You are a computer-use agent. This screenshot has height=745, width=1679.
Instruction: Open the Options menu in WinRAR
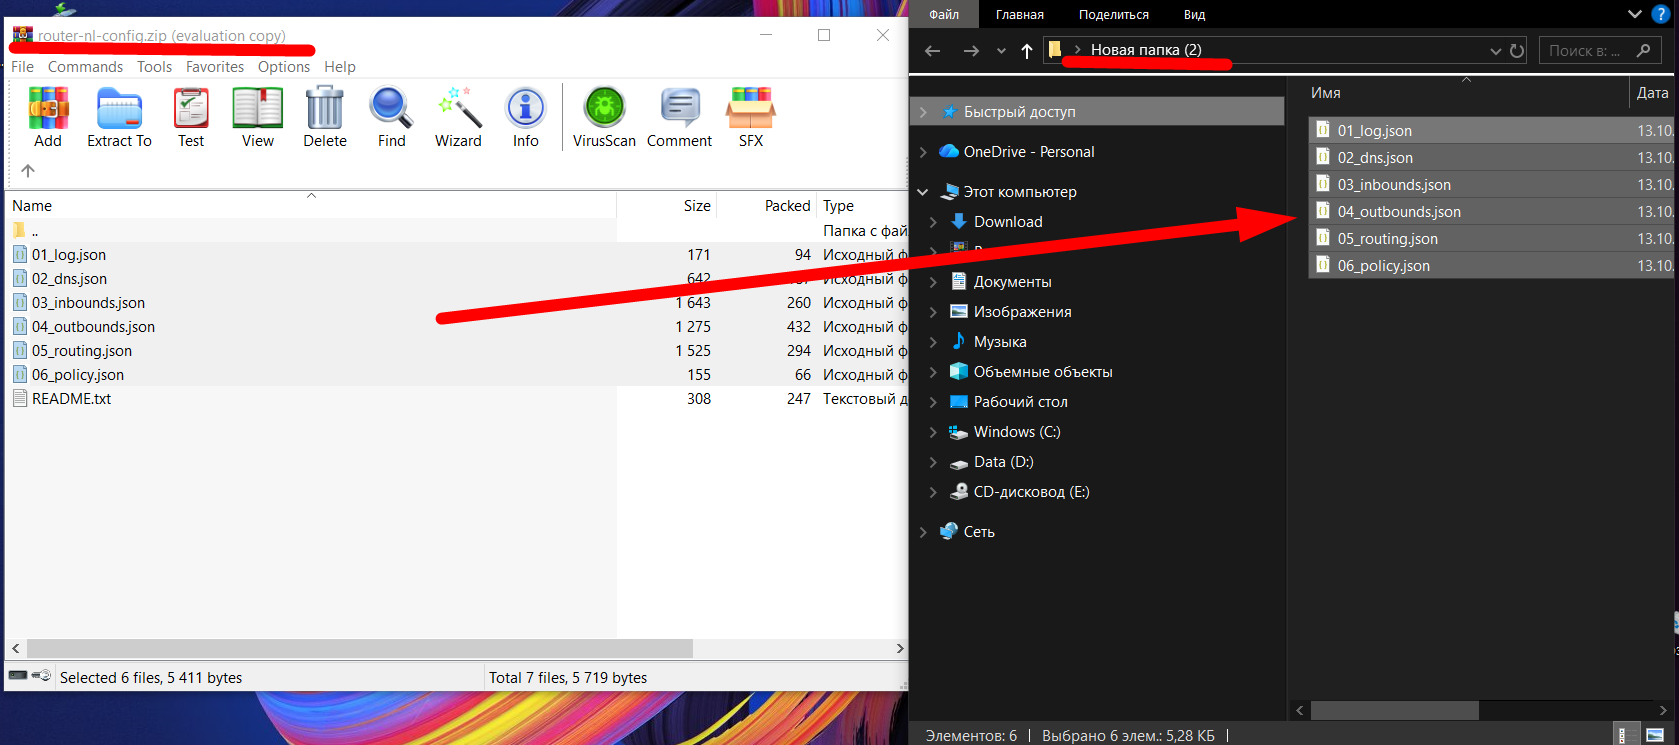[x=284, y=67]
